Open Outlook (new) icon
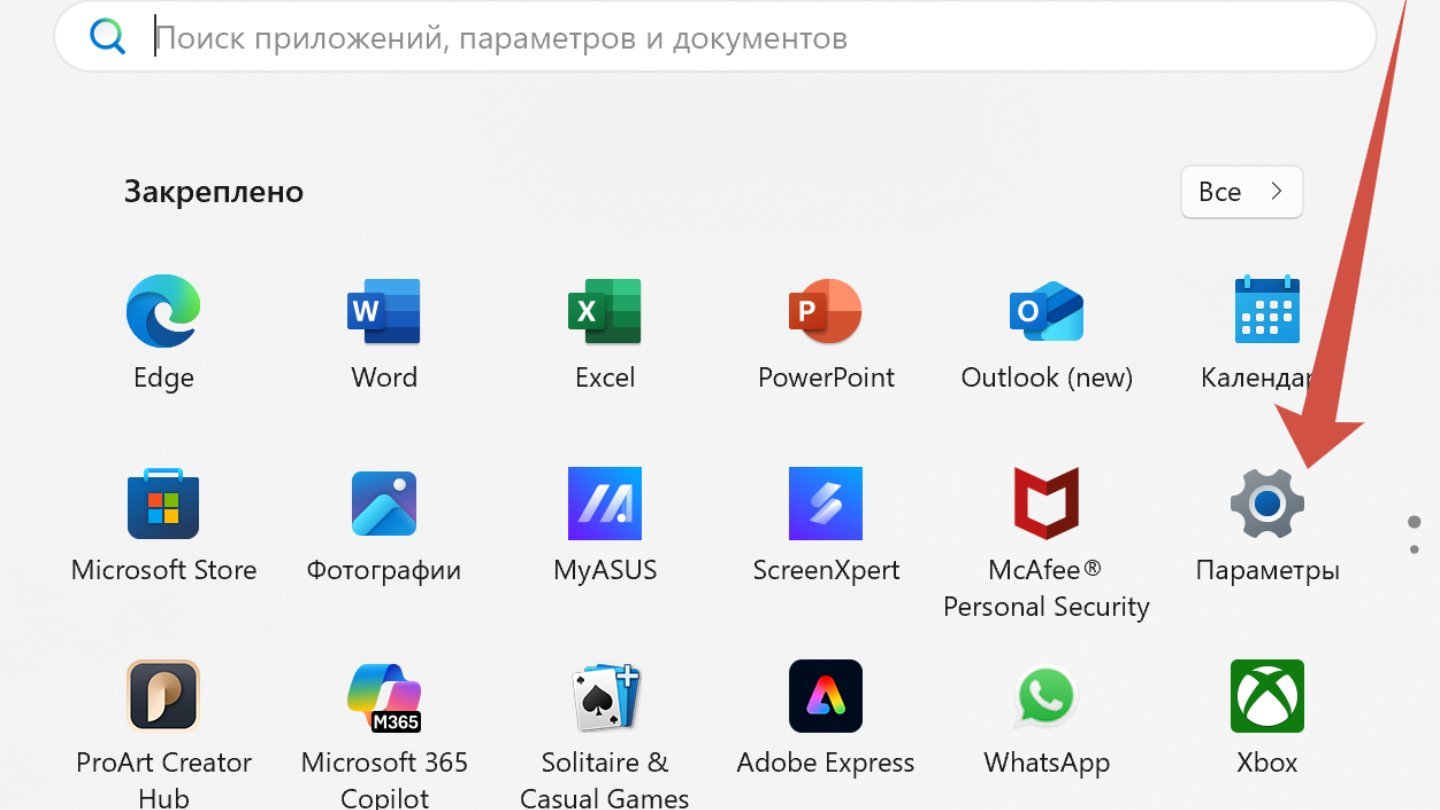Viewport: 1440px width, 810px height. tap(1047, 311)
